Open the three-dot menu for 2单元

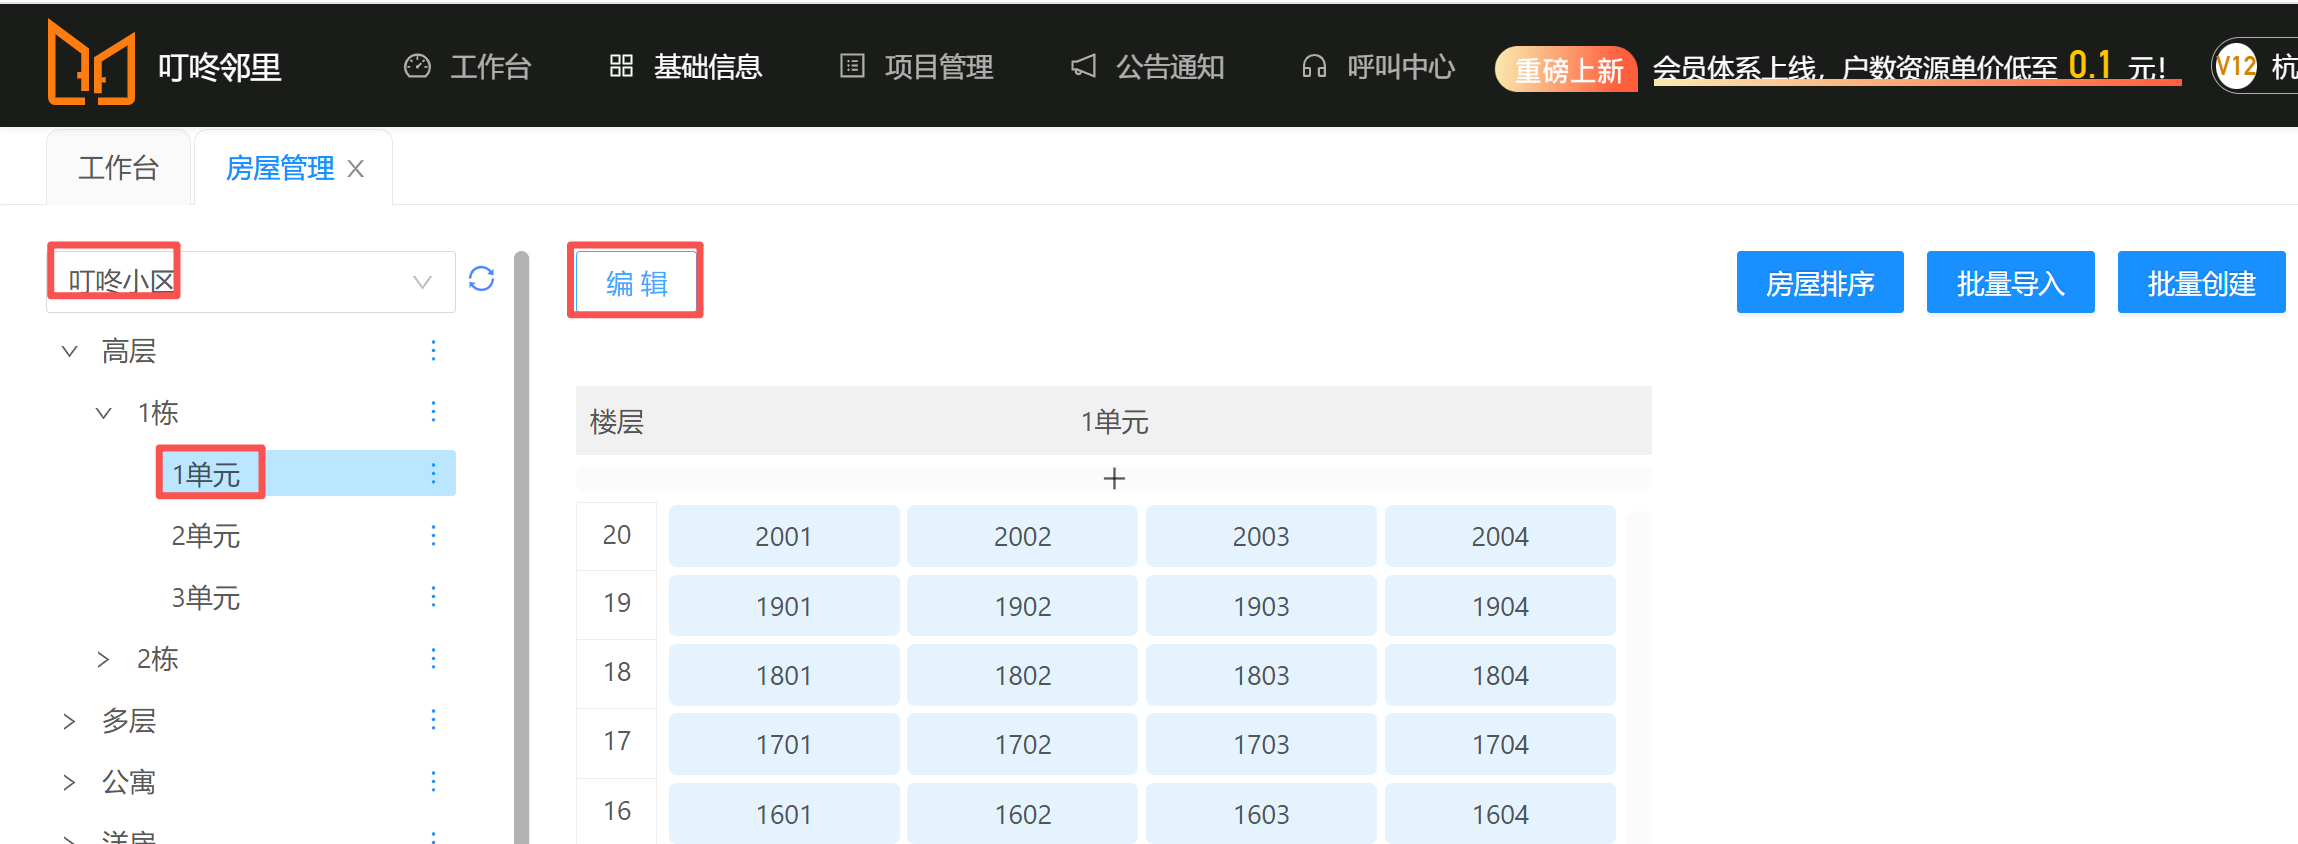pyautogui.click(x=433, y=536)
